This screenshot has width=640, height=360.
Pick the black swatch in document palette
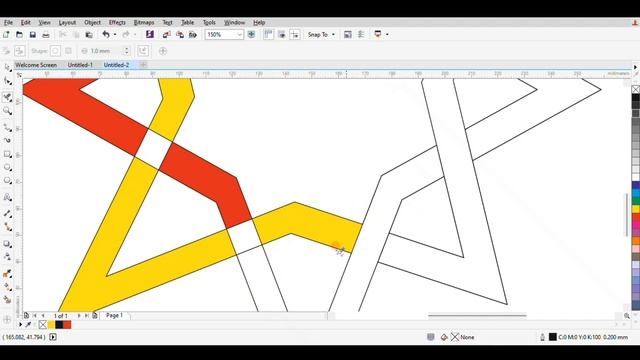tap(59, 325)
